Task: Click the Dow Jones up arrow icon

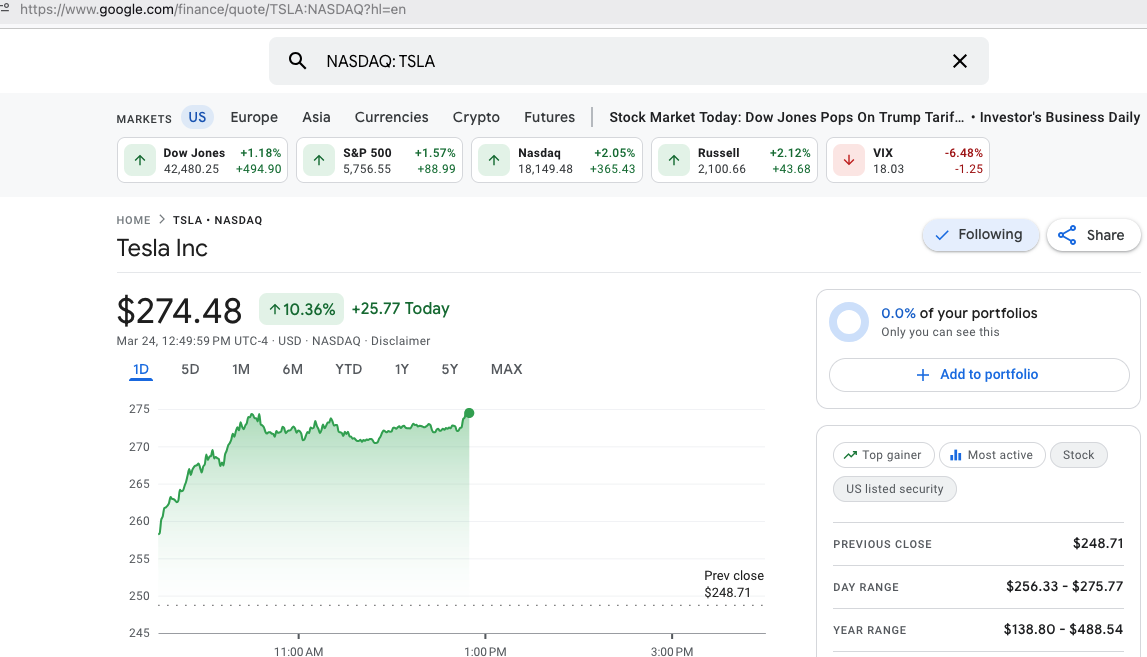Action: pos(140,160)
